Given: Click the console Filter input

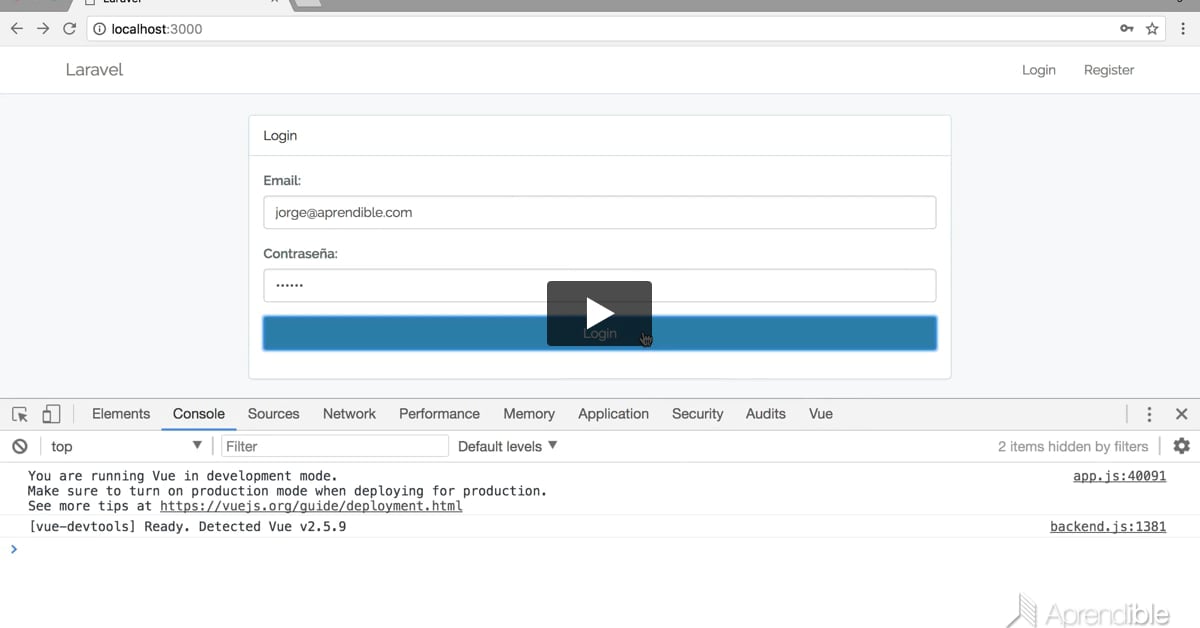Looking at the screenshot, I should pos(335,446).
